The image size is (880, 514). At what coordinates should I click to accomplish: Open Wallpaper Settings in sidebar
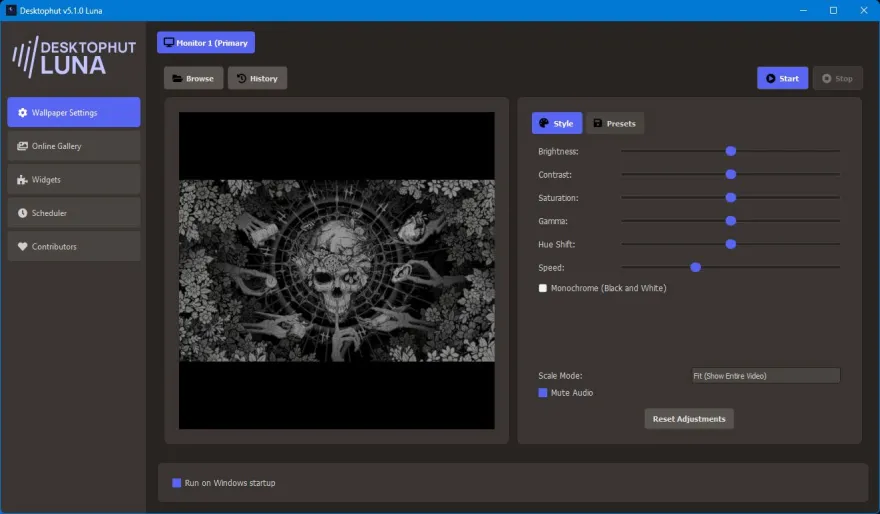(x=74, y=112)
